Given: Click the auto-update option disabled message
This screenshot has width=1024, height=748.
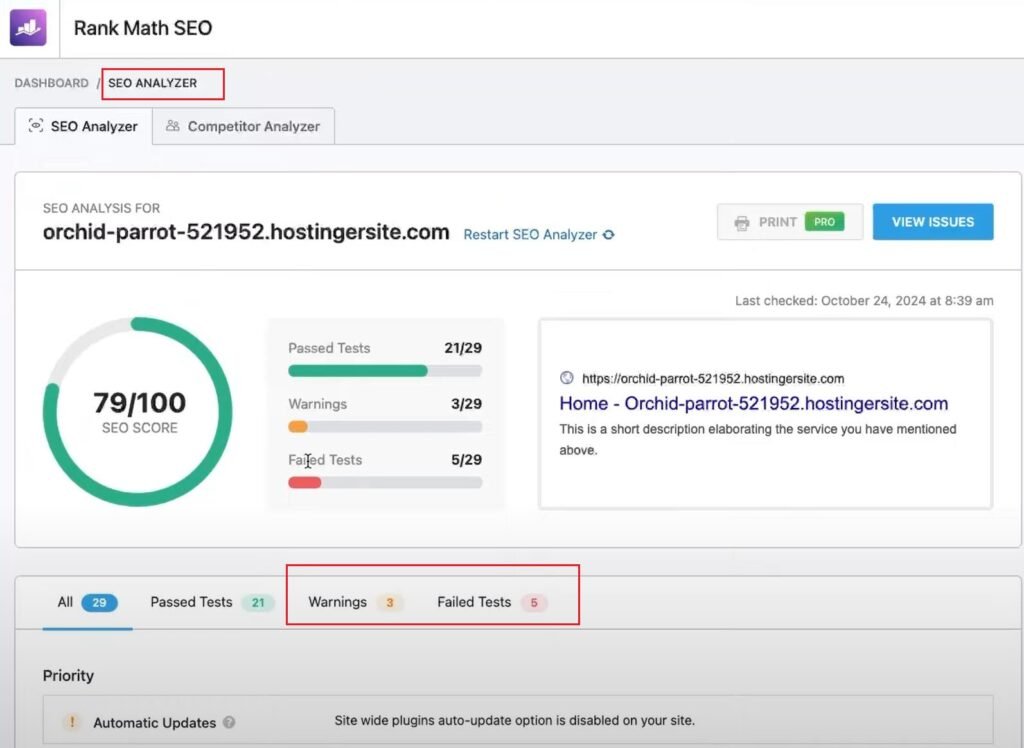Looking at the screenshot, I should click(515, 721).
